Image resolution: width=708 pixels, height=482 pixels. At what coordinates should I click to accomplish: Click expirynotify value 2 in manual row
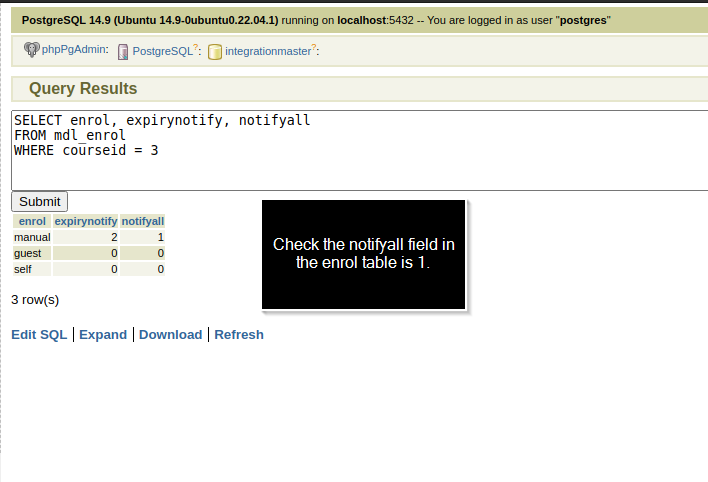(86, 237)
